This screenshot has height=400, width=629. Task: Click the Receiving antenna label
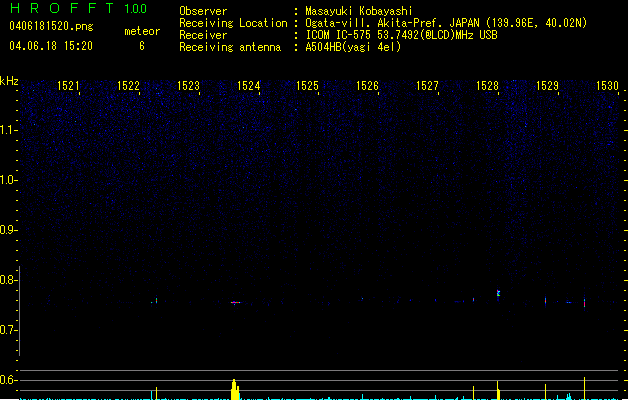(230, 47)
